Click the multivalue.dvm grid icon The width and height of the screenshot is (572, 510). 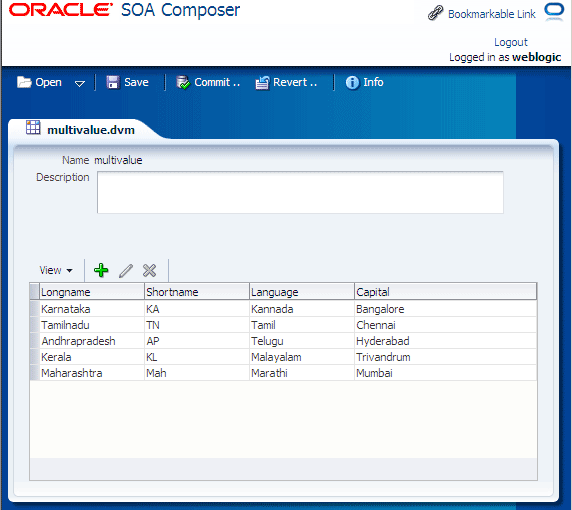click(33, 128)
